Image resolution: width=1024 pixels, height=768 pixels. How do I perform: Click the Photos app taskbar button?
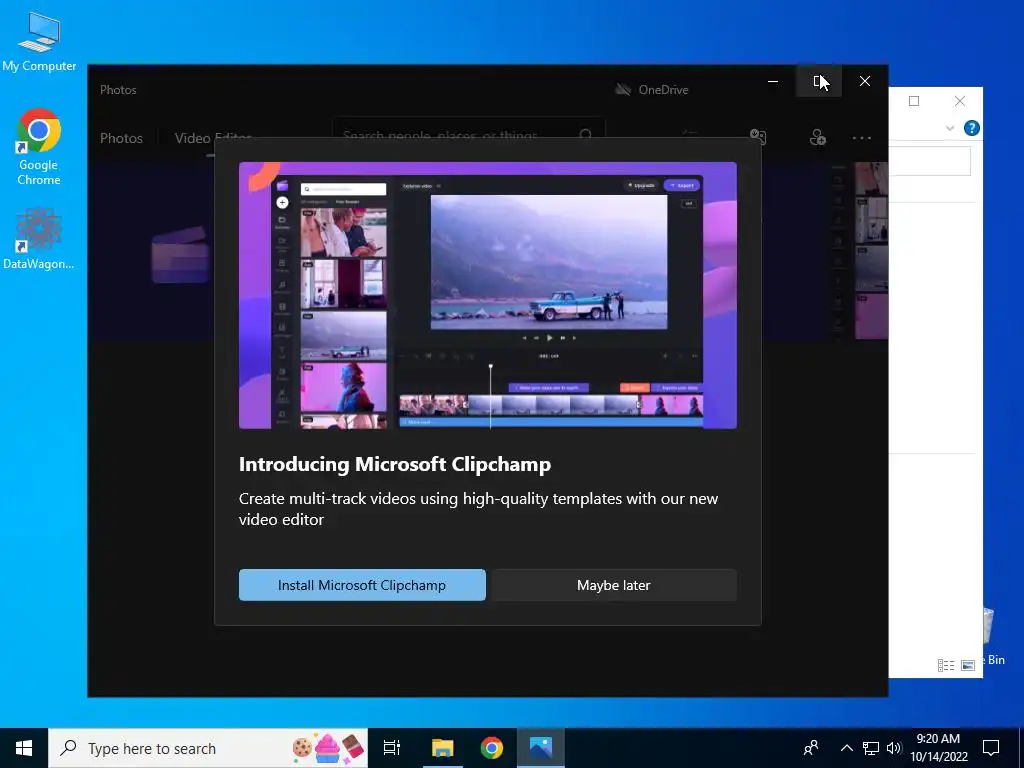point(541,748)
